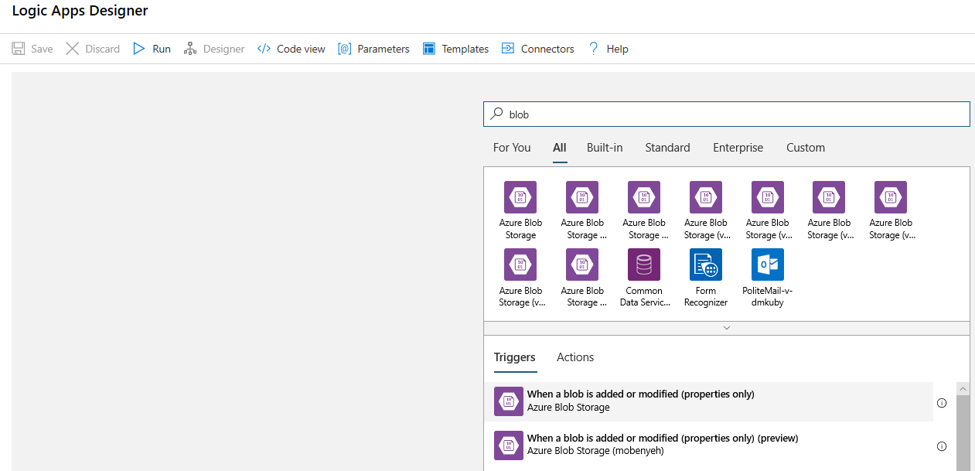Collapse the connector list chevron
The height and width of the screenshot is (471, 975).
coord(727,328)
